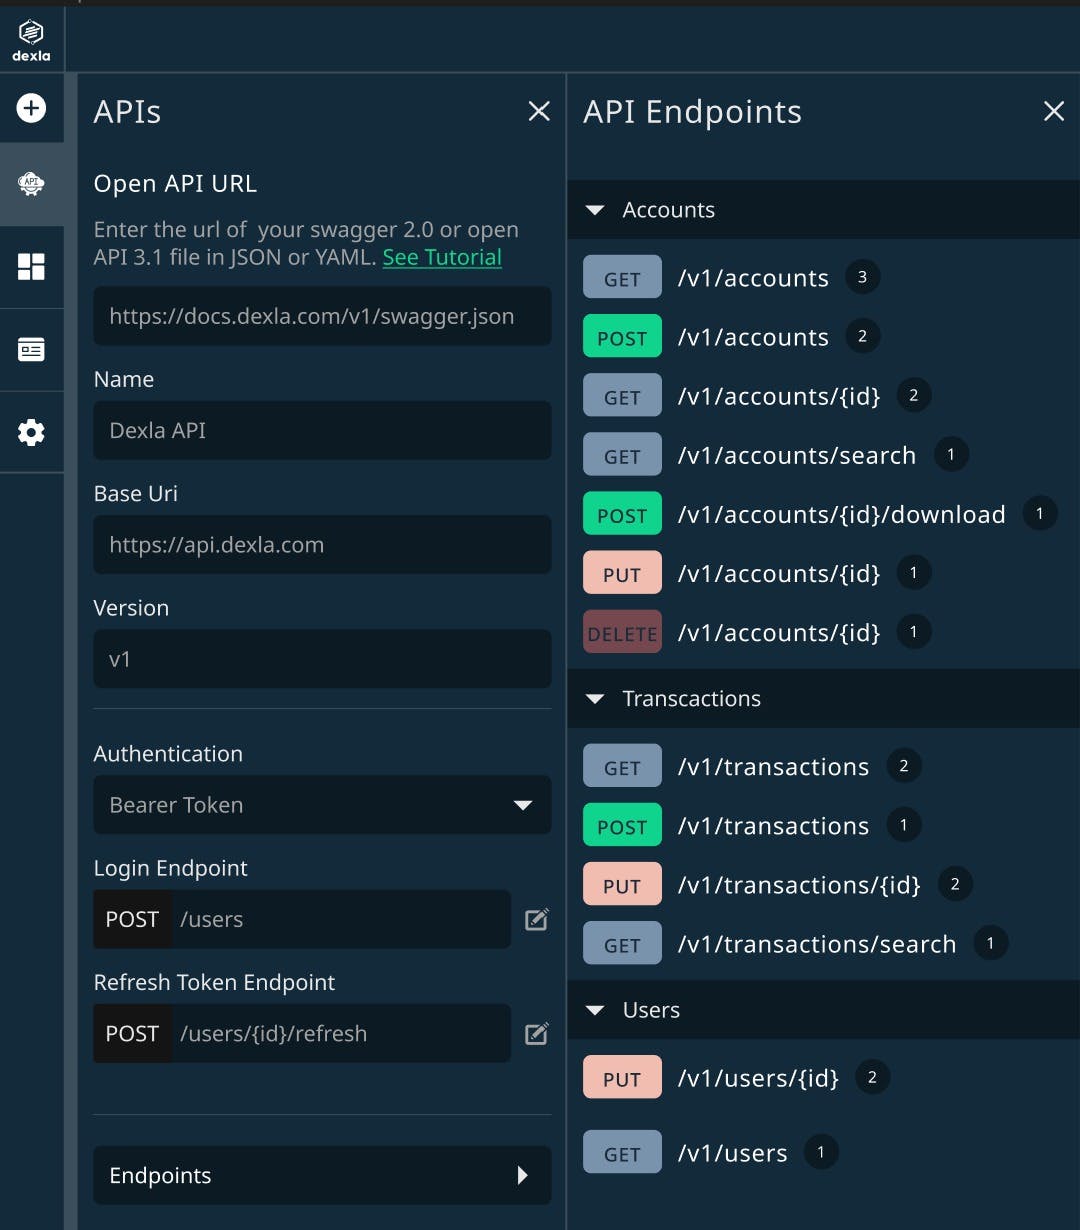The height and width of the screenshot is (1230, 1080).
Task: Edit the Refresh Token Endpoint via pencil icon
Action: click(537, 1033)
